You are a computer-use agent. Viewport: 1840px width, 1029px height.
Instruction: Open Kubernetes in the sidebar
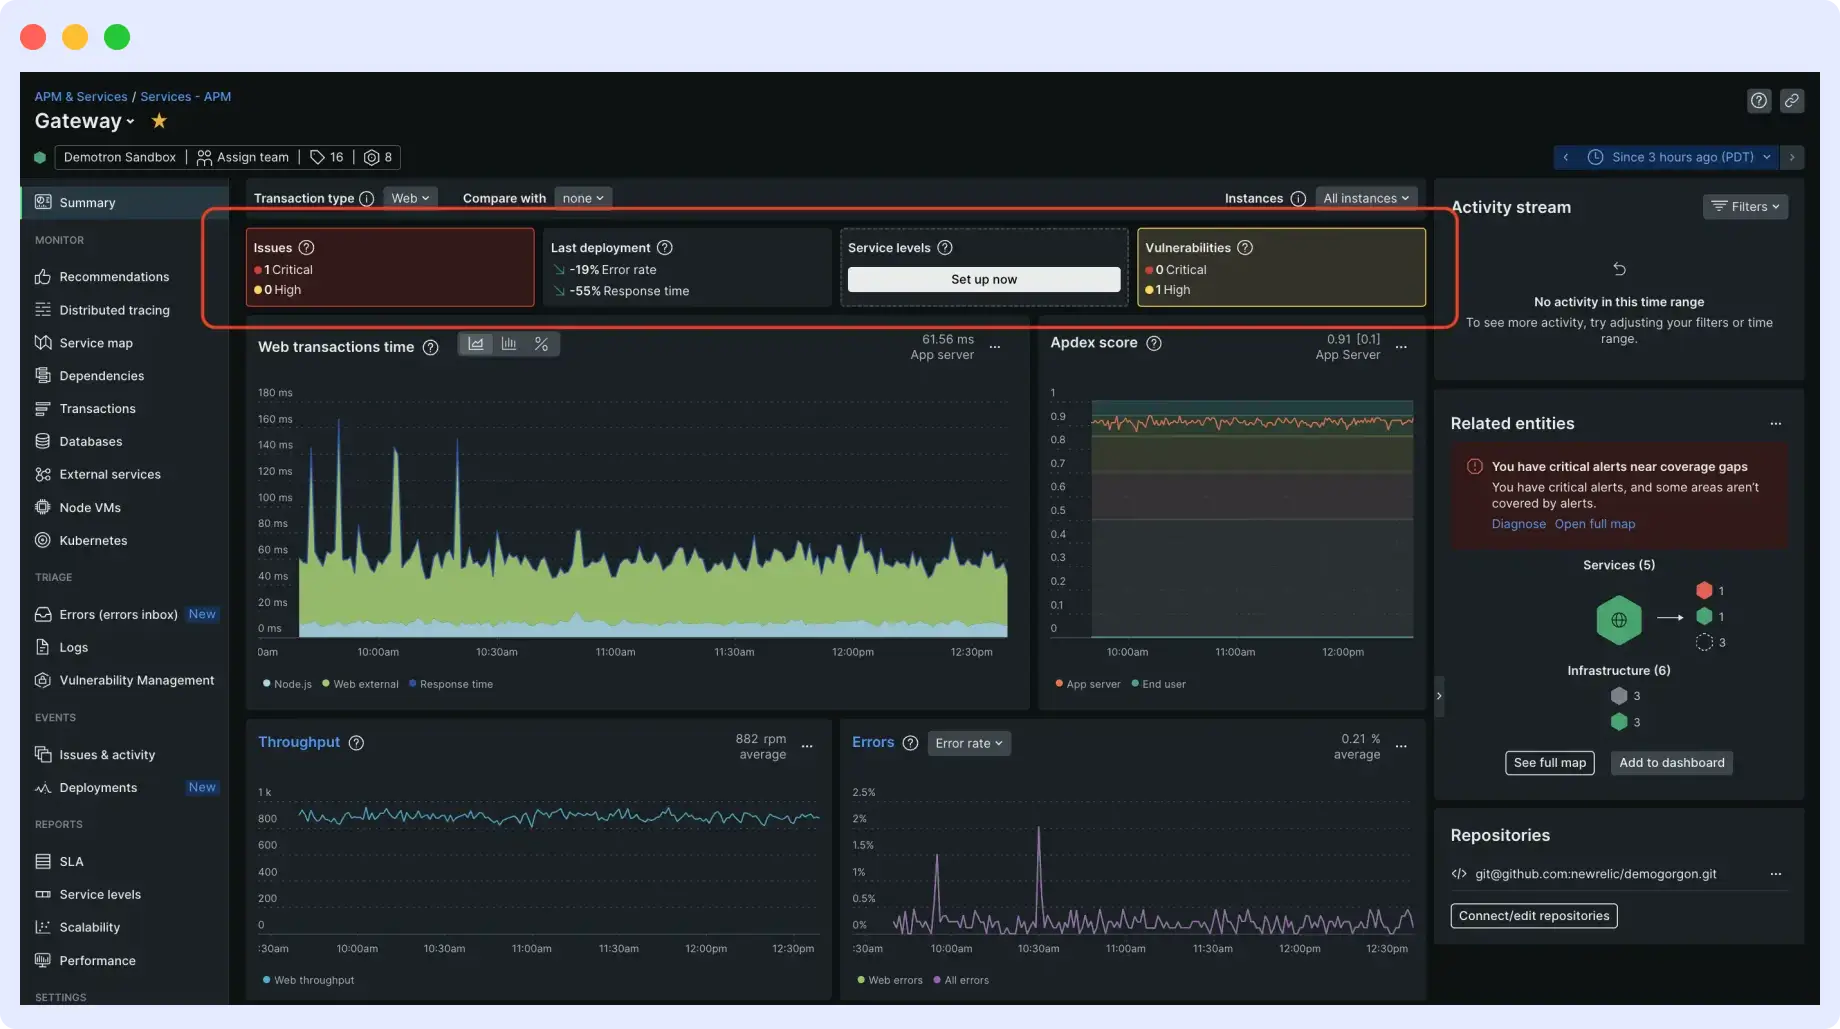pyautogui.click(x=93, y=540)
